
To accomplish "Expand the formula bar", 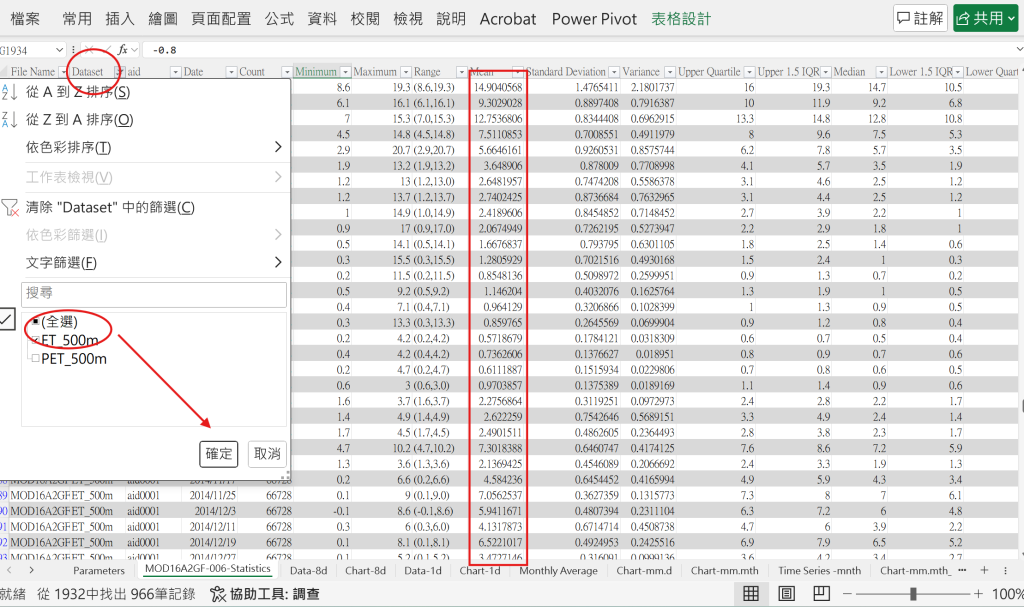I will pyautogui.click(x=1019, y=50).
